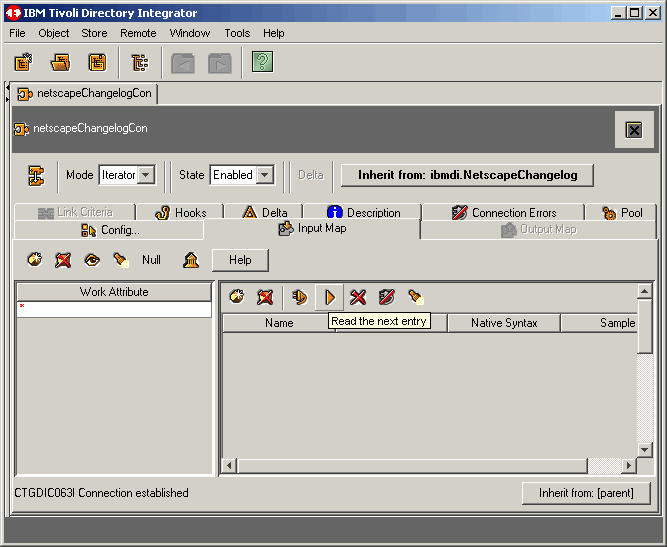
Task: Click the 'Inherit from: ibmdi.NetscapeChangelog' button
Action: 466,175
